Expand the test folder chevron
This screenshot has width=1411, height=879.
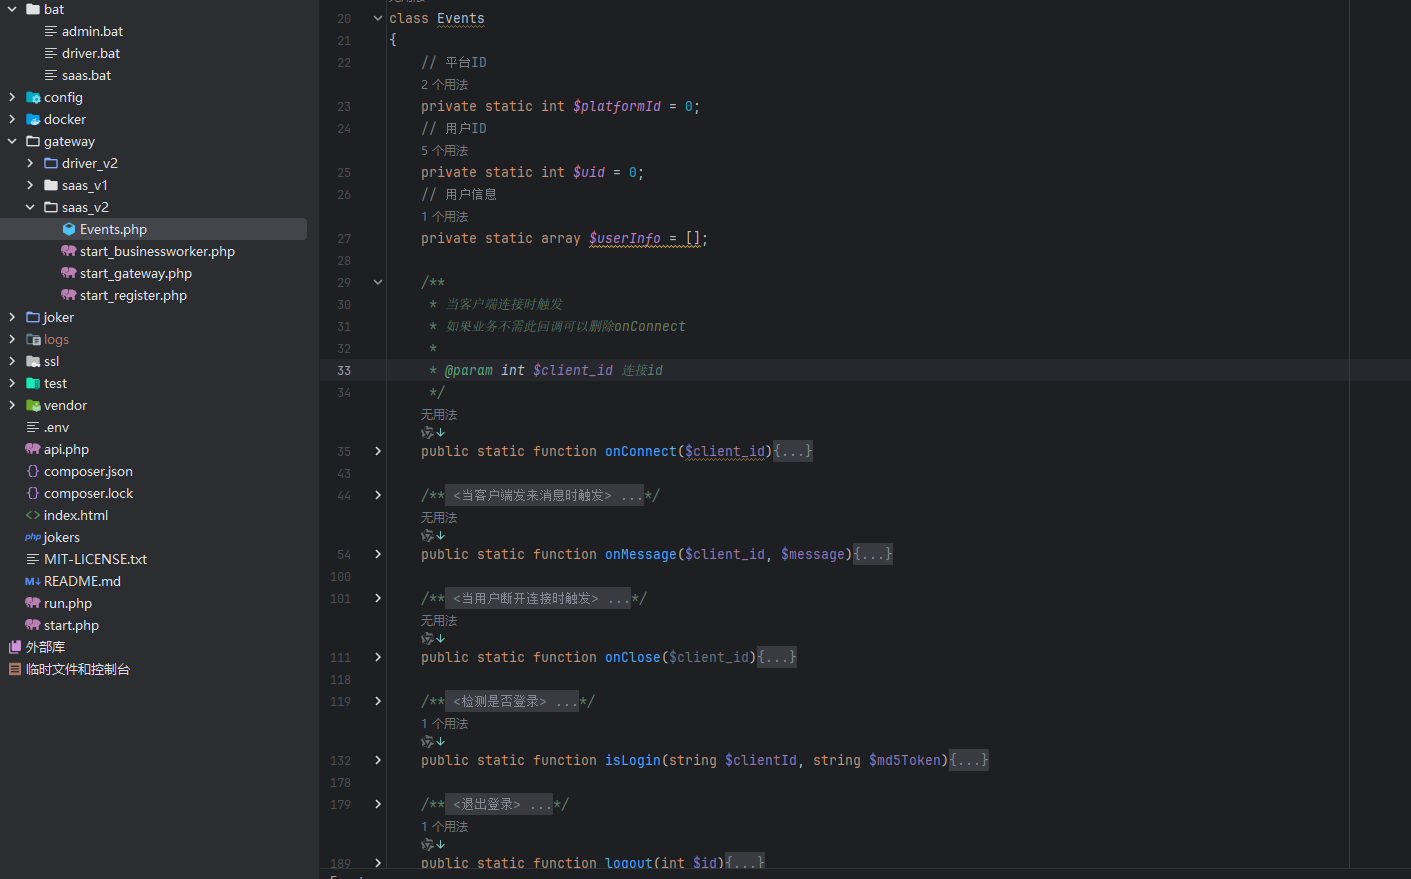pyautogui.click(x=12, y=383)
